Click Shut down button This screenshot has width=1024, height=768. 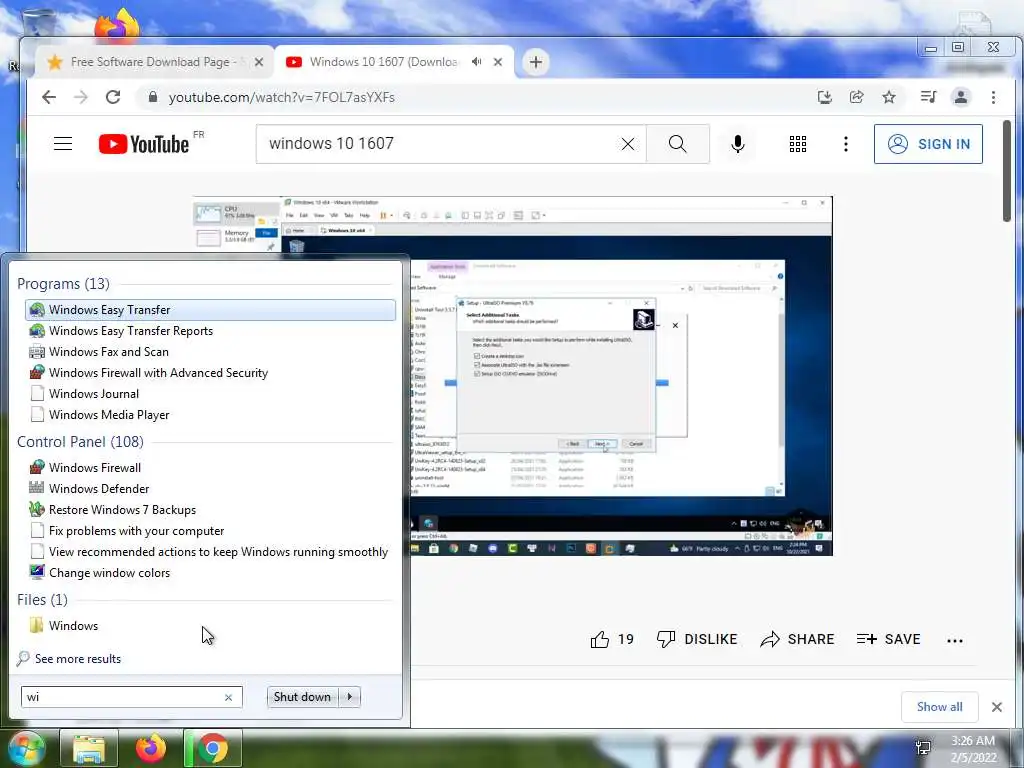[x=303, y=697]
